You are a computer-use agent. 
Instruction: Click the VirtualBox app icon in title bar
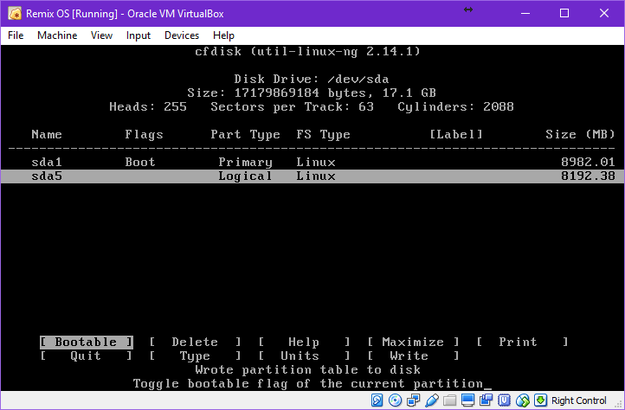coord(14,14)
